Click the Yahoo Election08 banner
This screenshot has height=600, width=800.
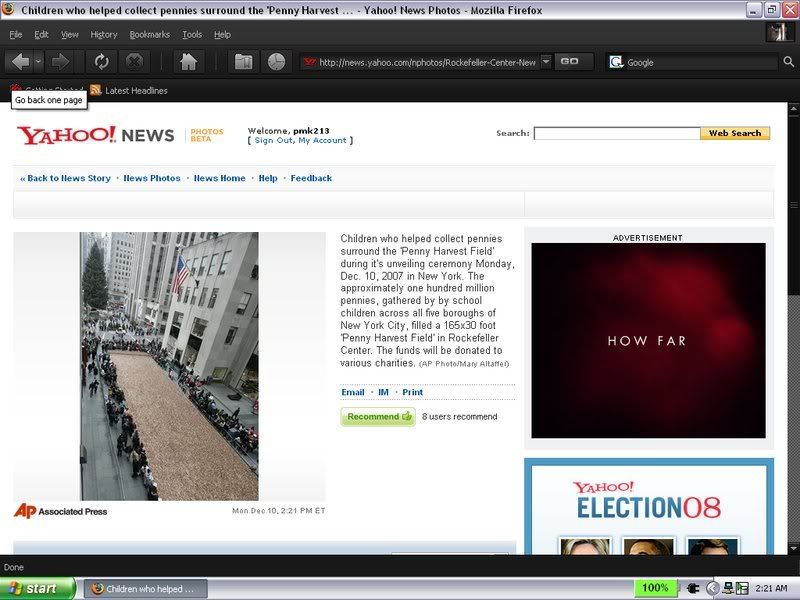pyautogui.click(x=648, y=506)
